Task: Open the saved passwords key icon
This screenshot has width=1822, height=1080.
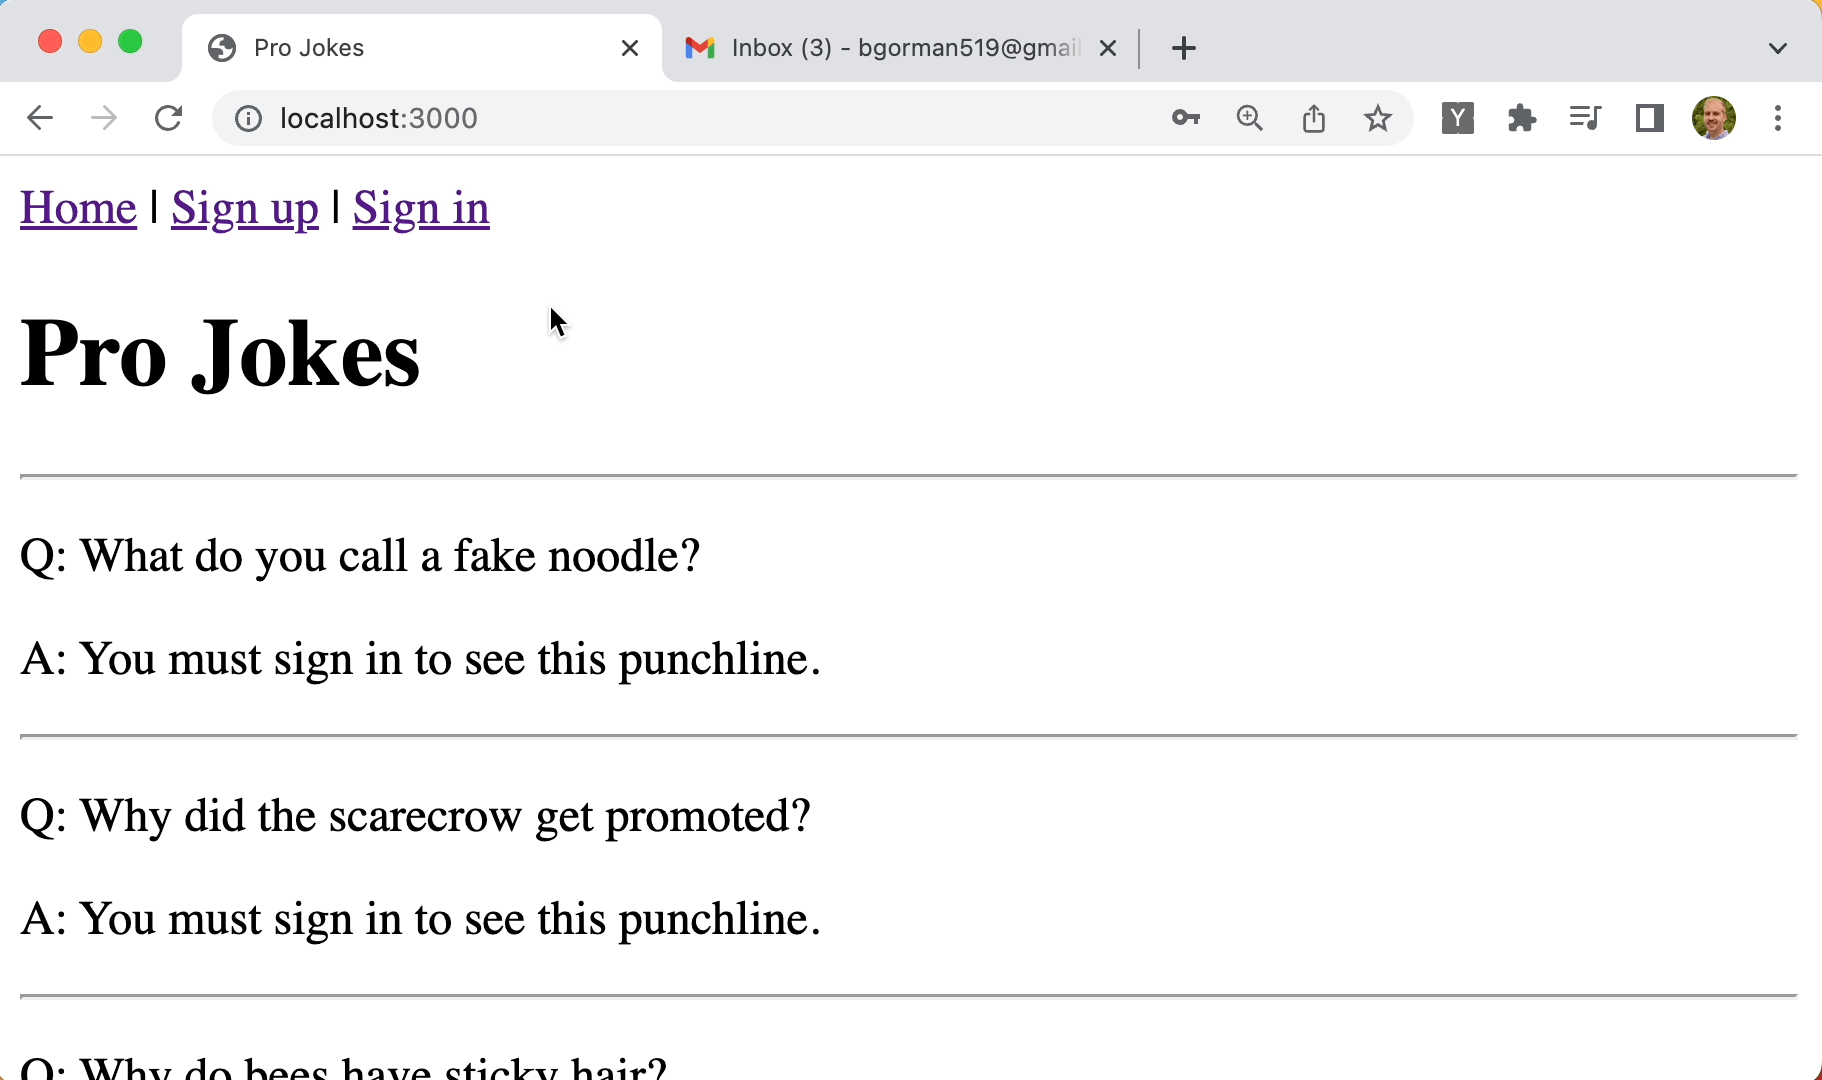Action: pyautogui.click(x=1186, y=118)
